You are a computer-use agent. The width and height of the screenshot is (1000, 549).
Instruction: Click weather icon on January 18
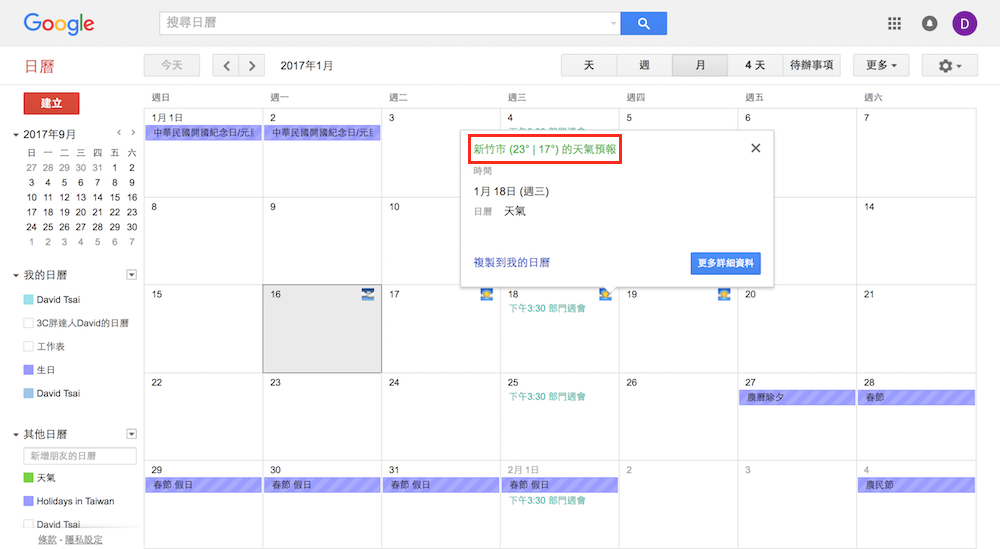click(605, 294)
